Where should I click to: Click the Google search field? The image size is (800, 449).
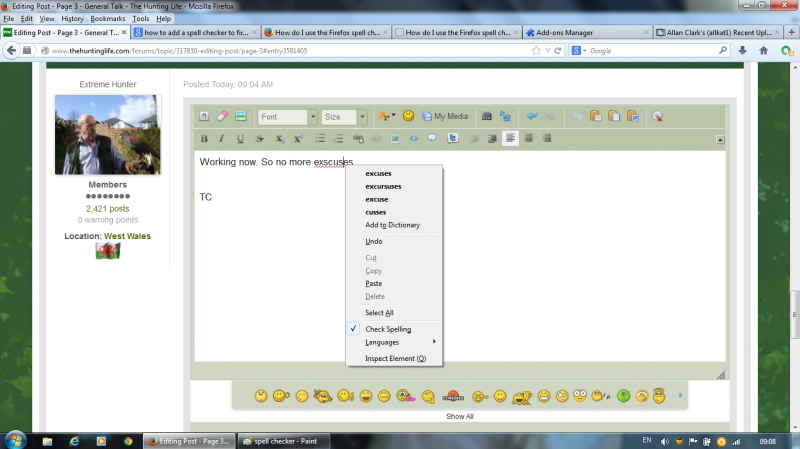pyautogui.click(x=653, y=51)
